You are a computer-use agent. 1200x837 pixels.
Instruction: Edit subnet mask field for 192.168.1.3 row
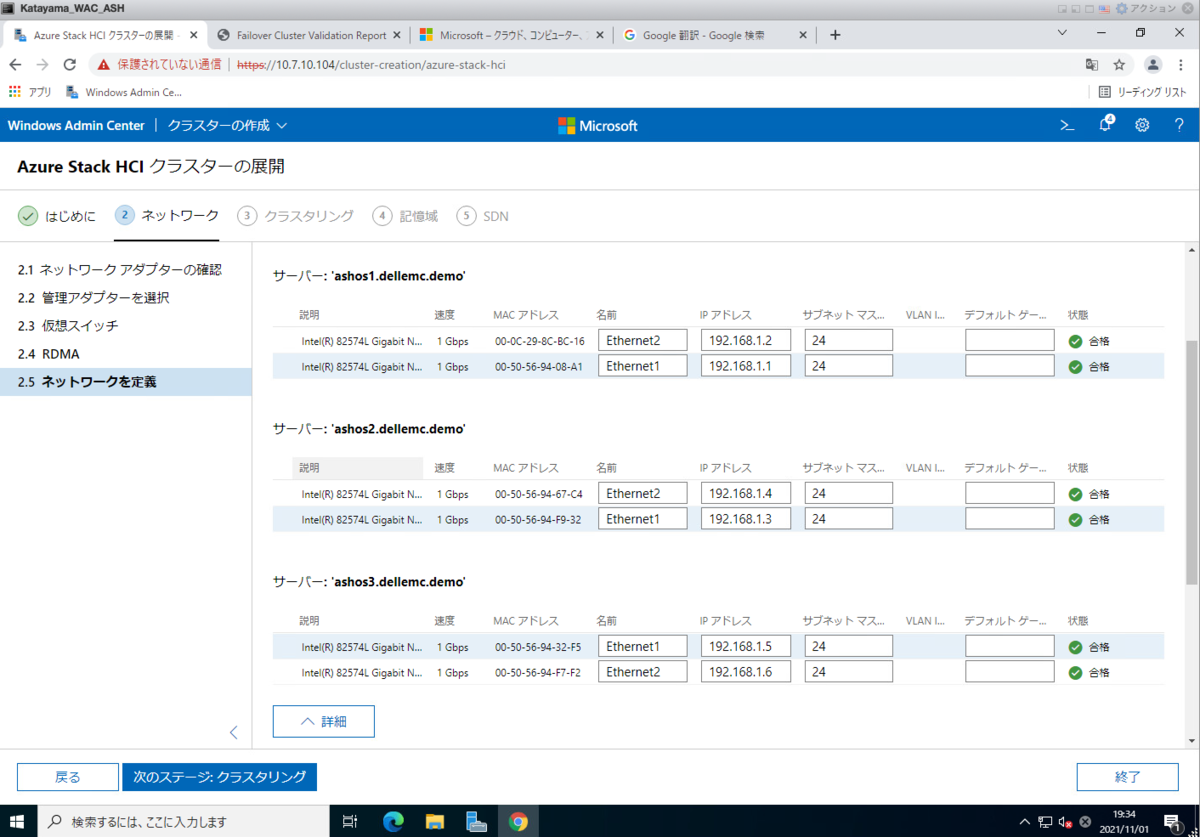848,519
